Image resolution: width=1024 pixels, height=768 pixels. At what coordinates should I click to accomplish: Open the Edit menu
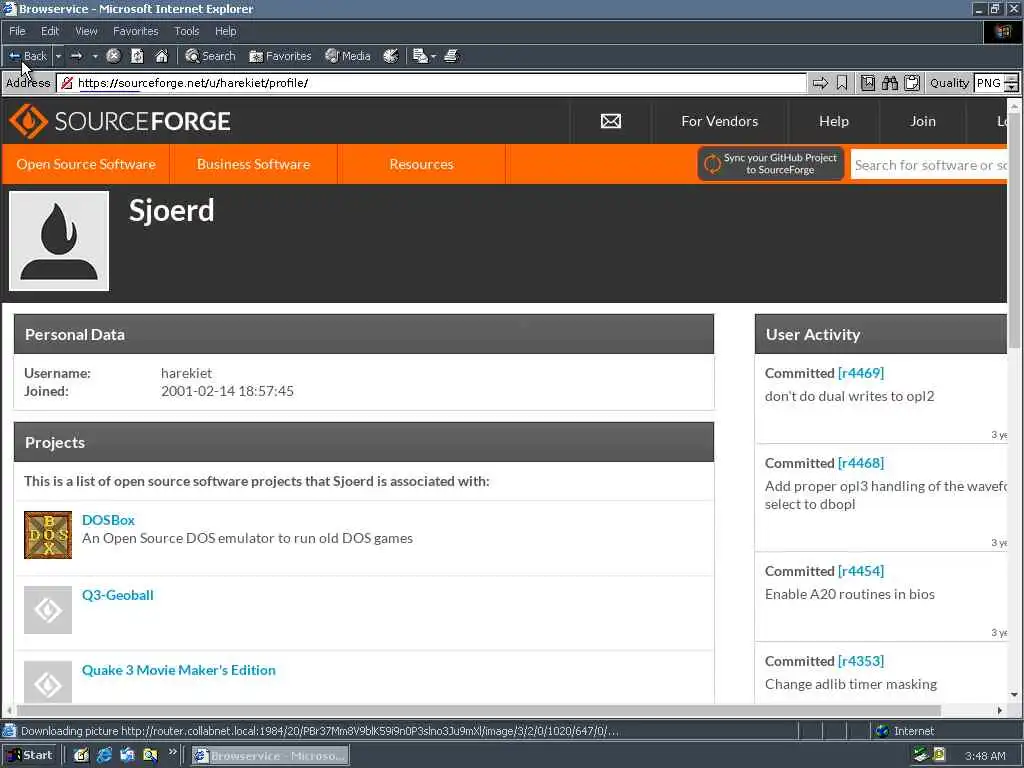coord(50,31)
